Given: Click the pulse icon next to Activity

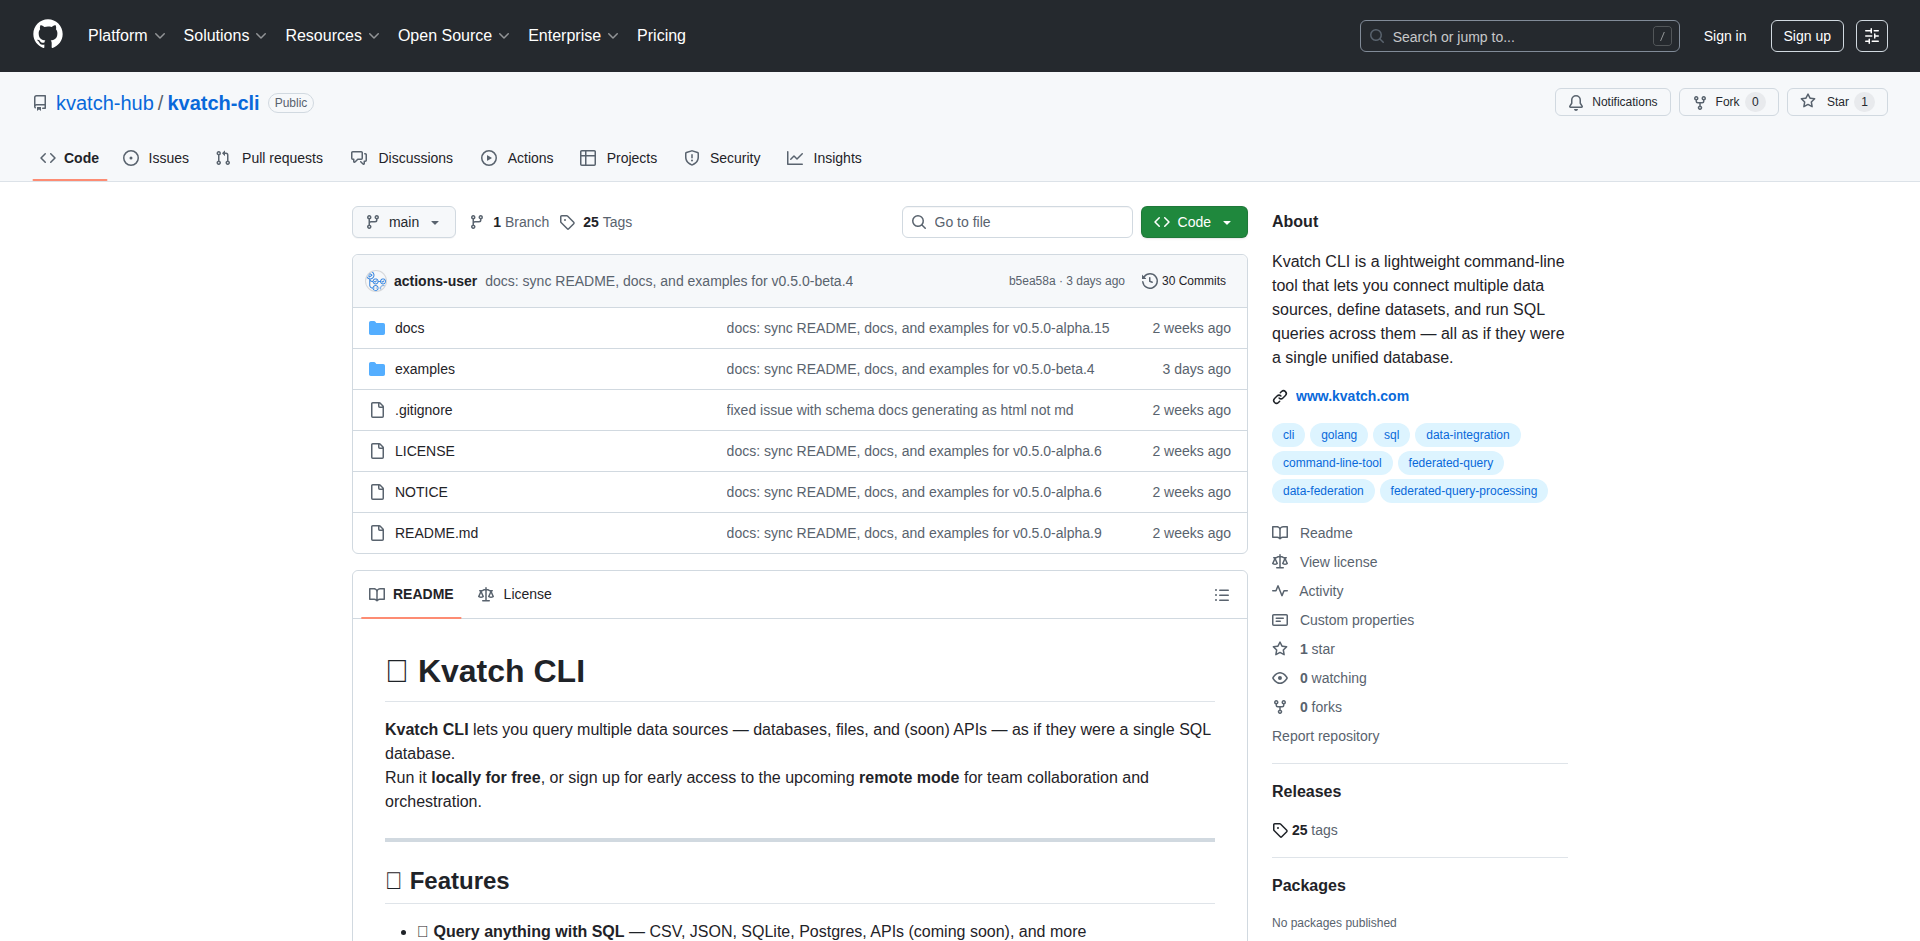Looking at the screenshot, I should (x=1280, y=591).
